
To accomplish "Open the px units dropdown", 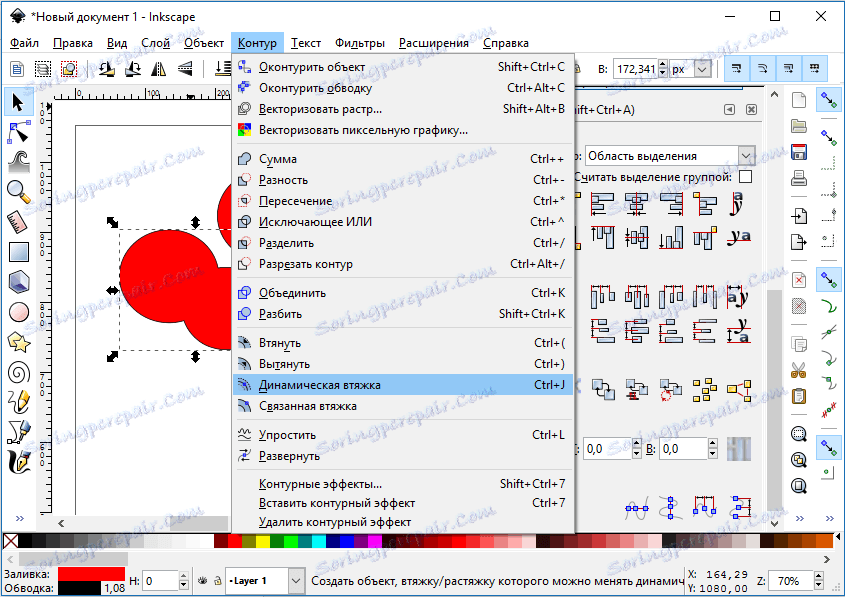I will [x=701, y=70].
